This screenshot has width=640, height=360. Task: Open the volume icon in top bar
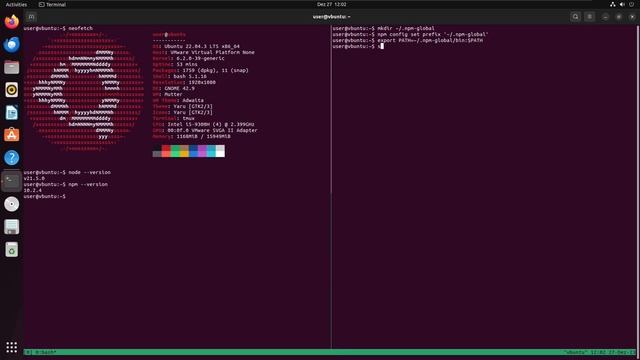(622, 4)
